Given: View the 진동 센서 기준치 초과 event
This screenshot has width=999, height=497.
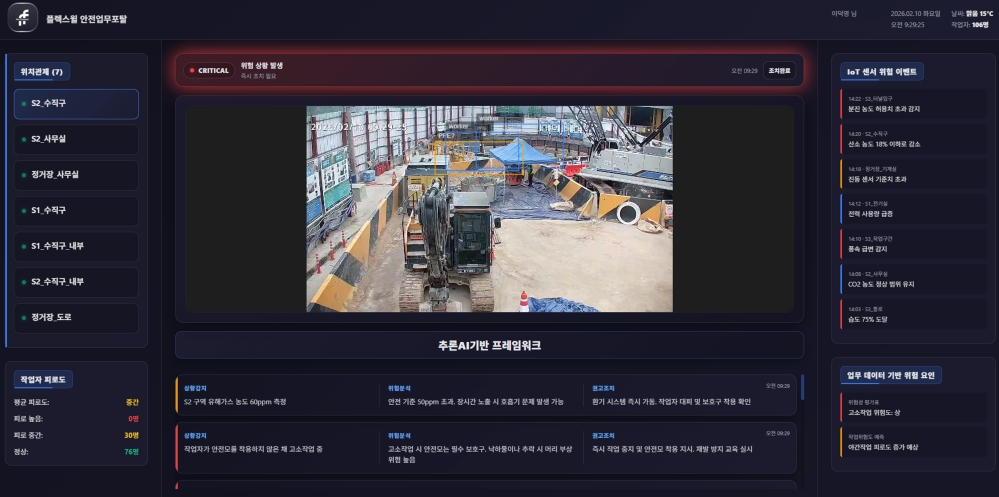Looking at the screenshot, I should pos(912,175).
